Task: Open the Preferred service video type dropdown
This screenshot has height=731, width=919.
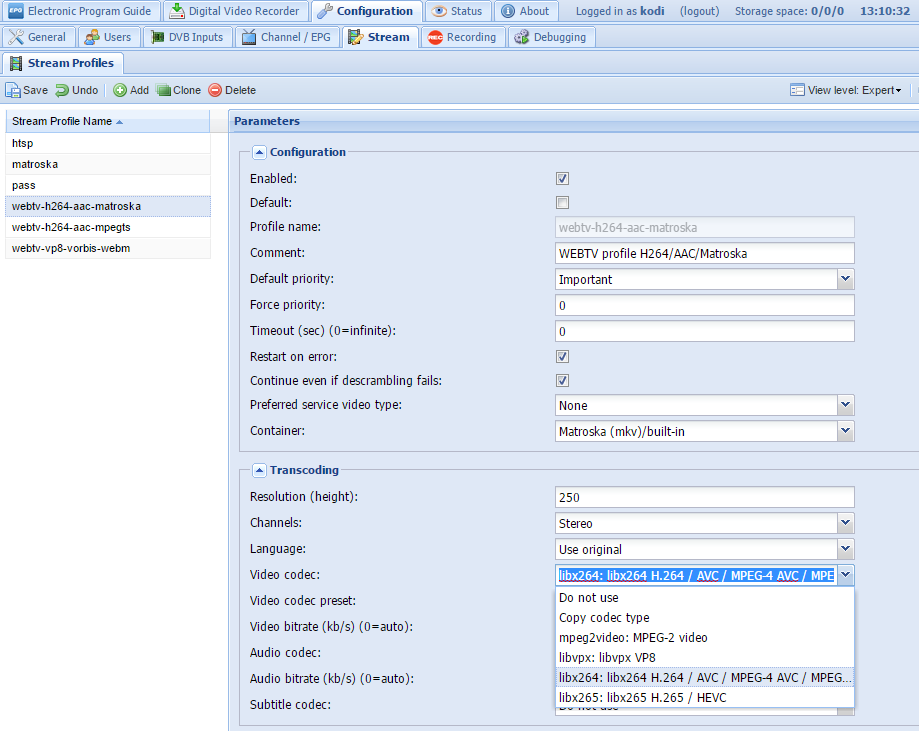Action: [x=845, y=405]
